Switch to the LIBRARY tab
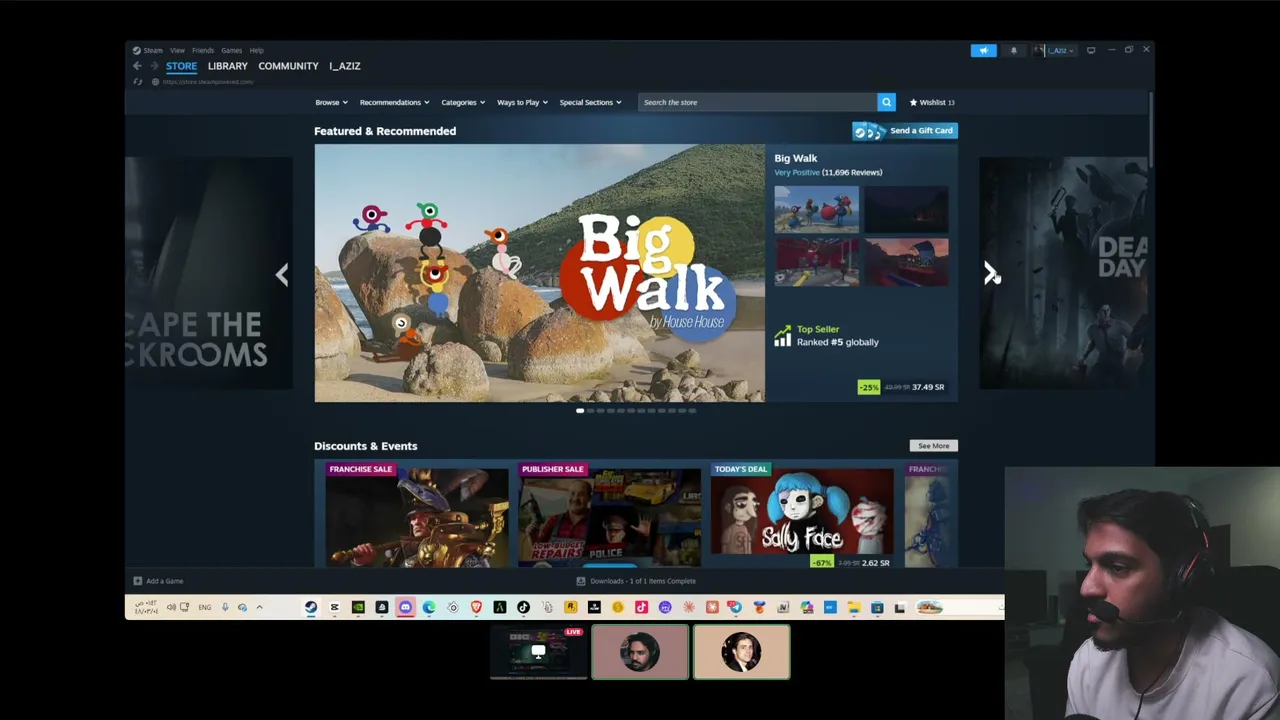 point(228,66)
